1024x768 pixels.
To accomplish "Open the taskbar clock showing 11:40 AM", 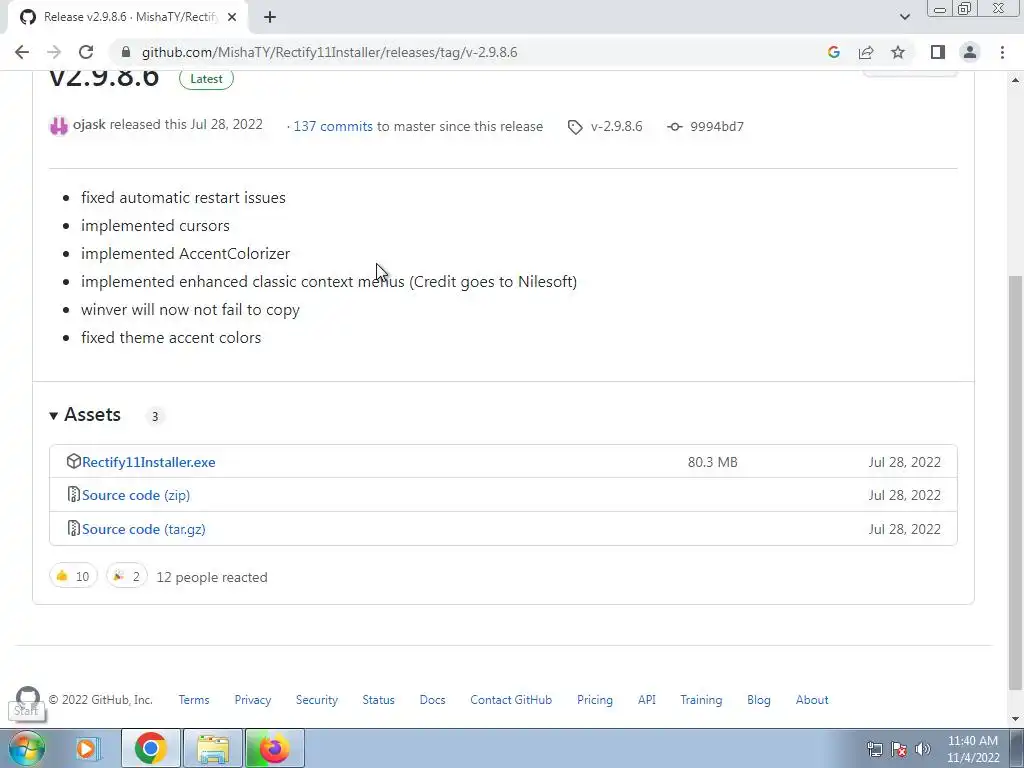I will [x=973, y=749].
